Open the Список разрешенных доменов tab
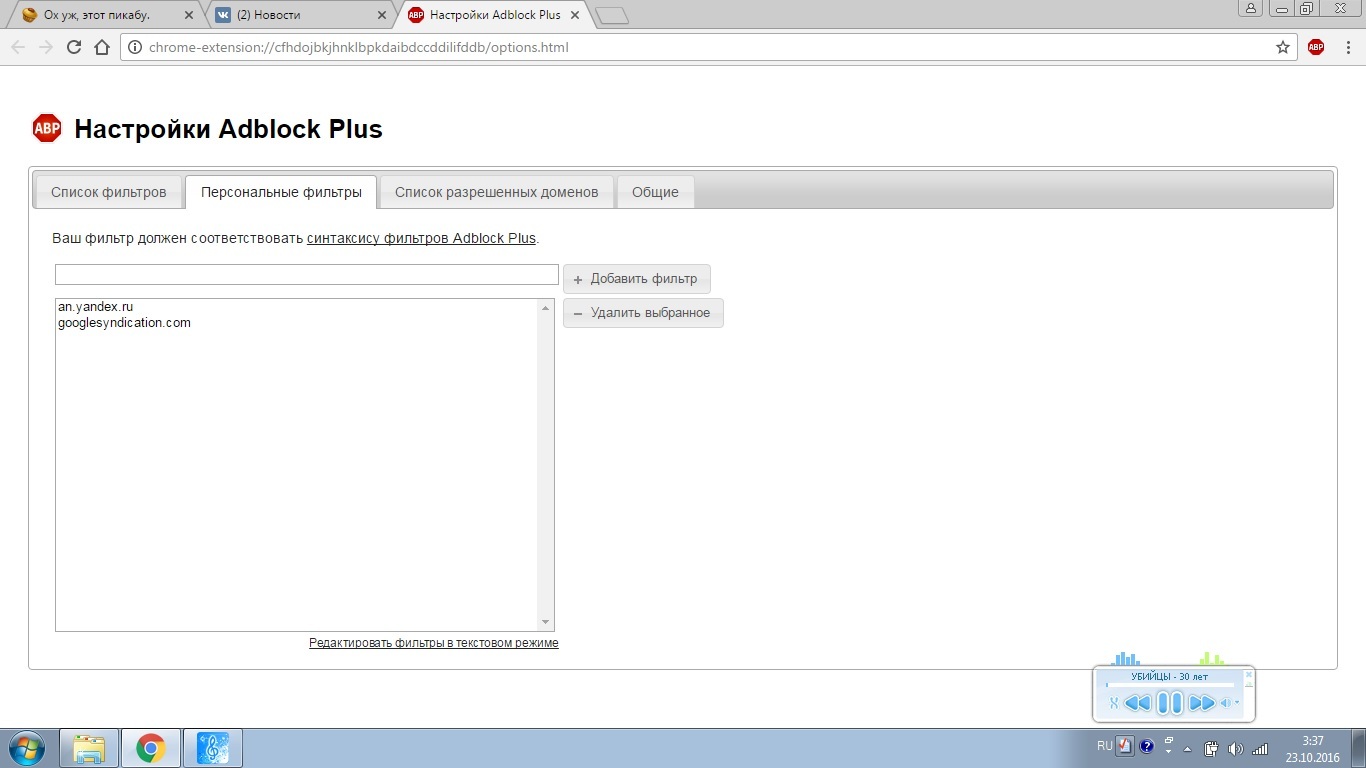The height and width of the screenshot is (768, 1366). (497, 192)
